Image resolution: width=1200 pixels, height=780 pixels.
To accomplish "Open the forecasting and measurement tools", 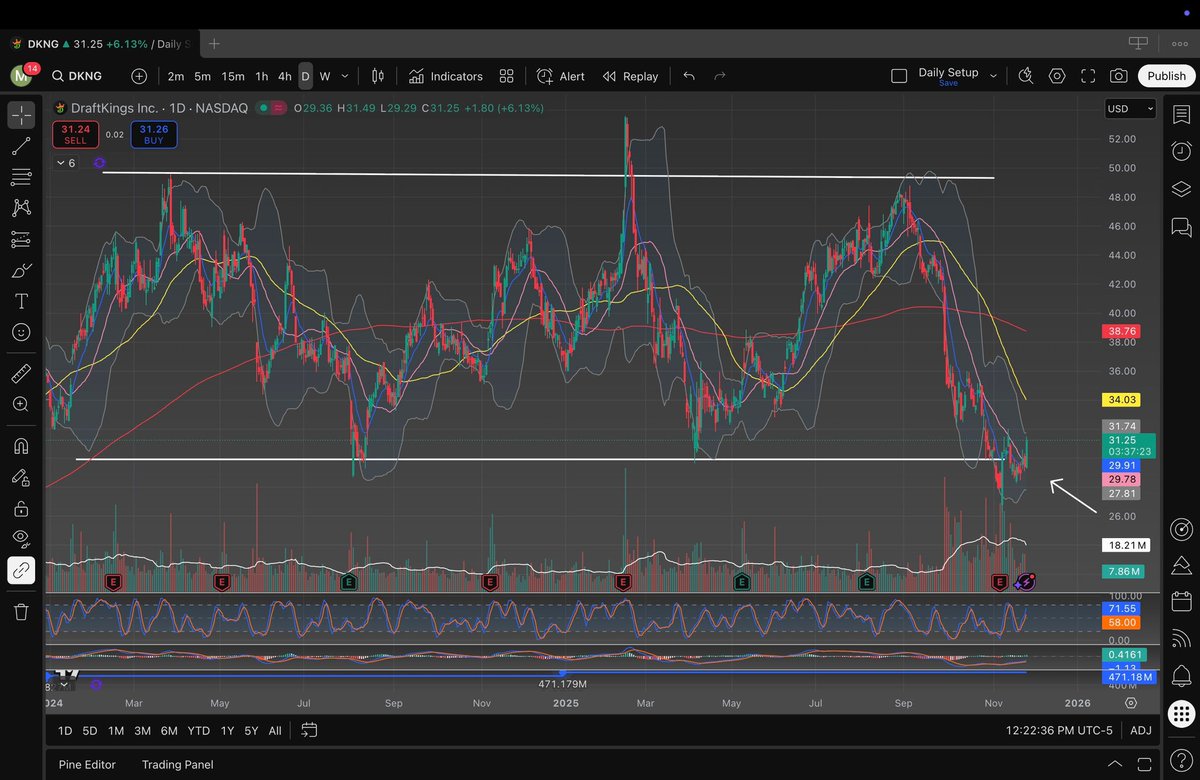I will (21, 239).
